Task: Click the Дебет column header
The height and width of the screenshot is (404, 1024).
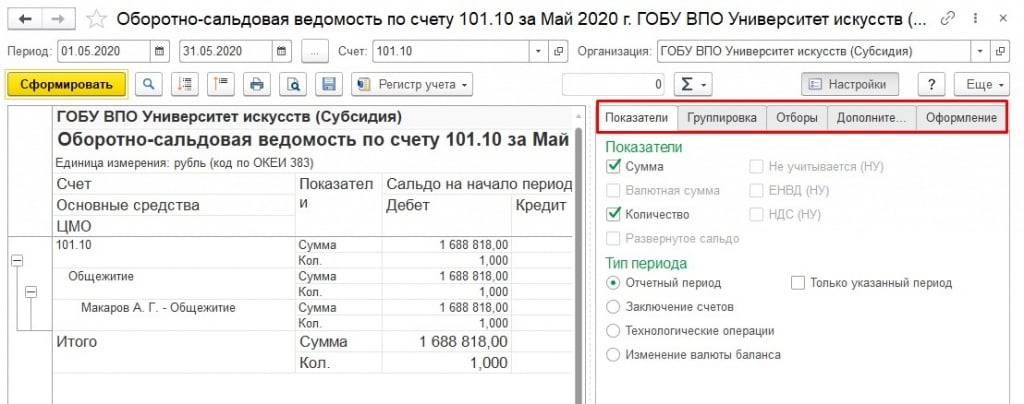Action: click(408, 205)
